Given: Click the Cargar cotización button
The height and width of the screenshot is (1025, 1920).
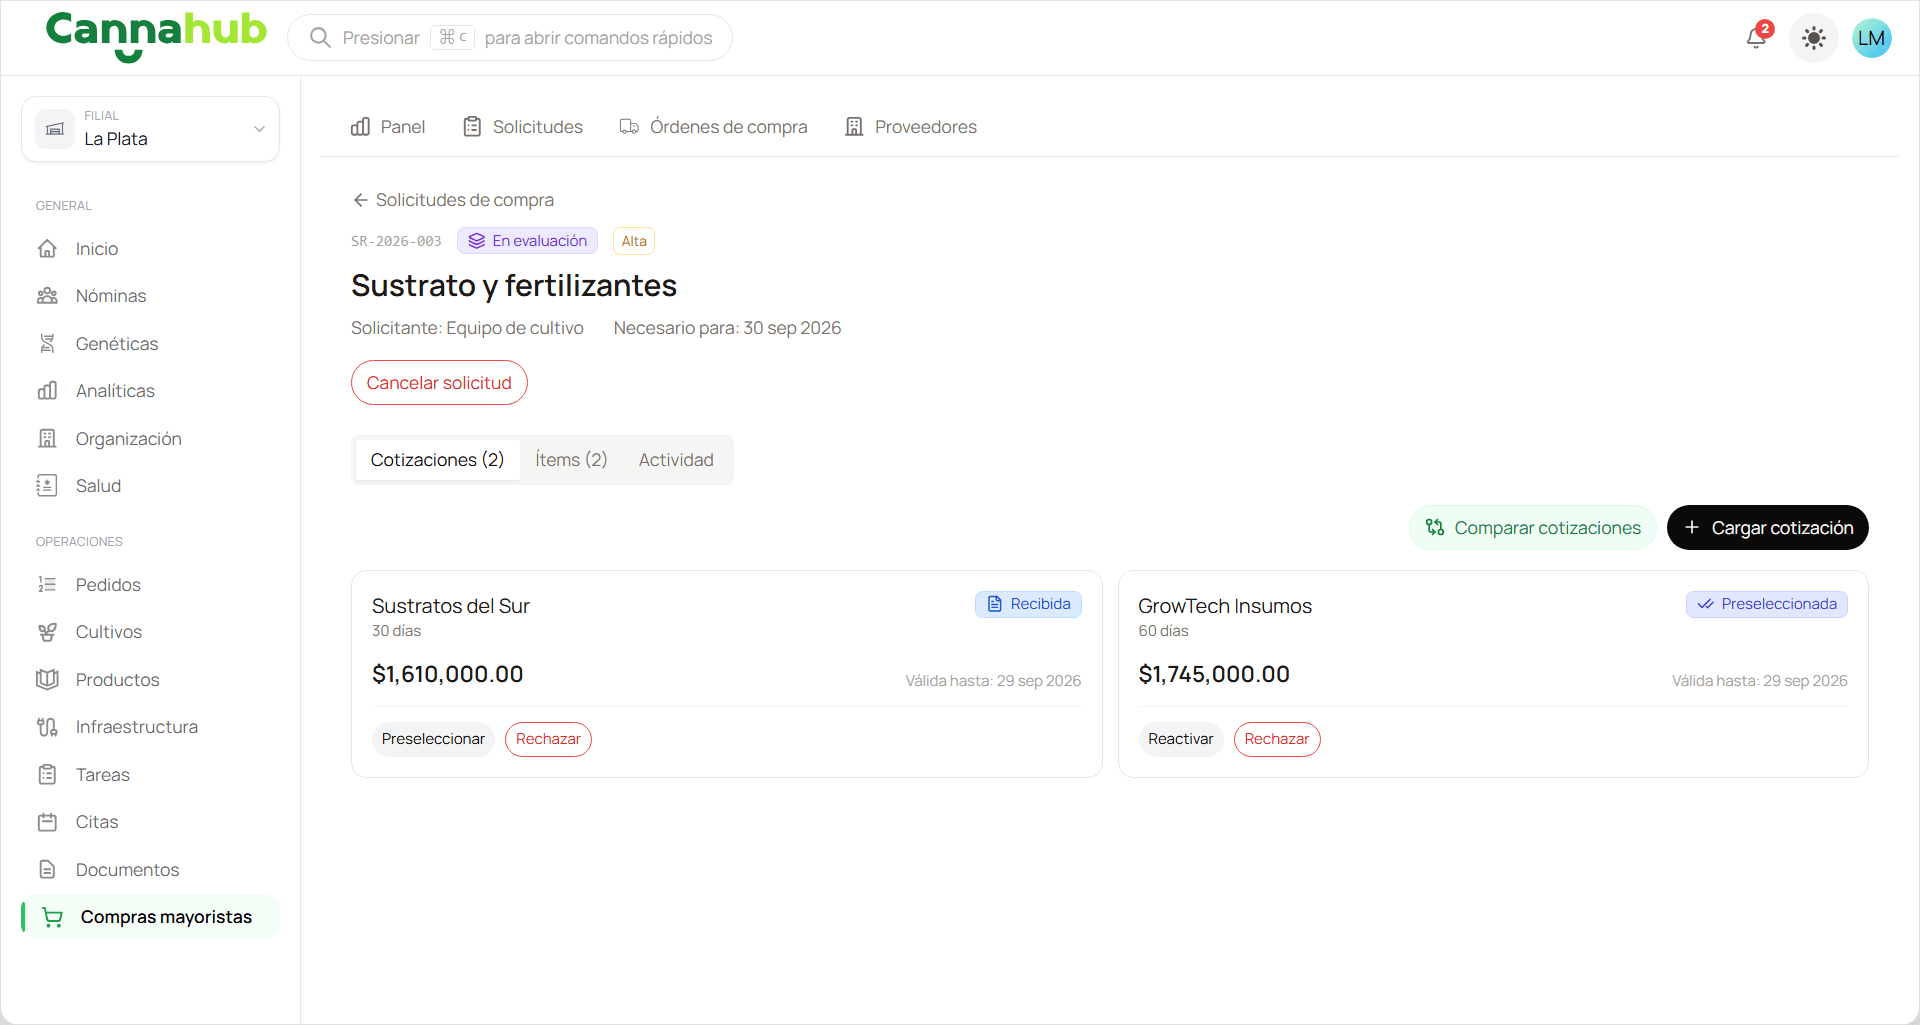Looking at the screenshot, I should click(x=1768, y=528).
